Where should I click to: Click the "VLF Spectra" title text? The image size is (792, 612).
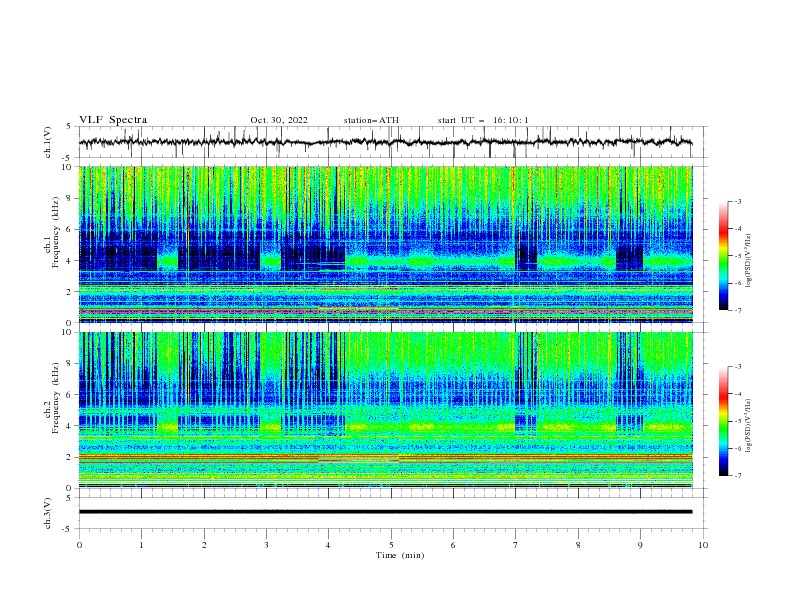point(113,120)
